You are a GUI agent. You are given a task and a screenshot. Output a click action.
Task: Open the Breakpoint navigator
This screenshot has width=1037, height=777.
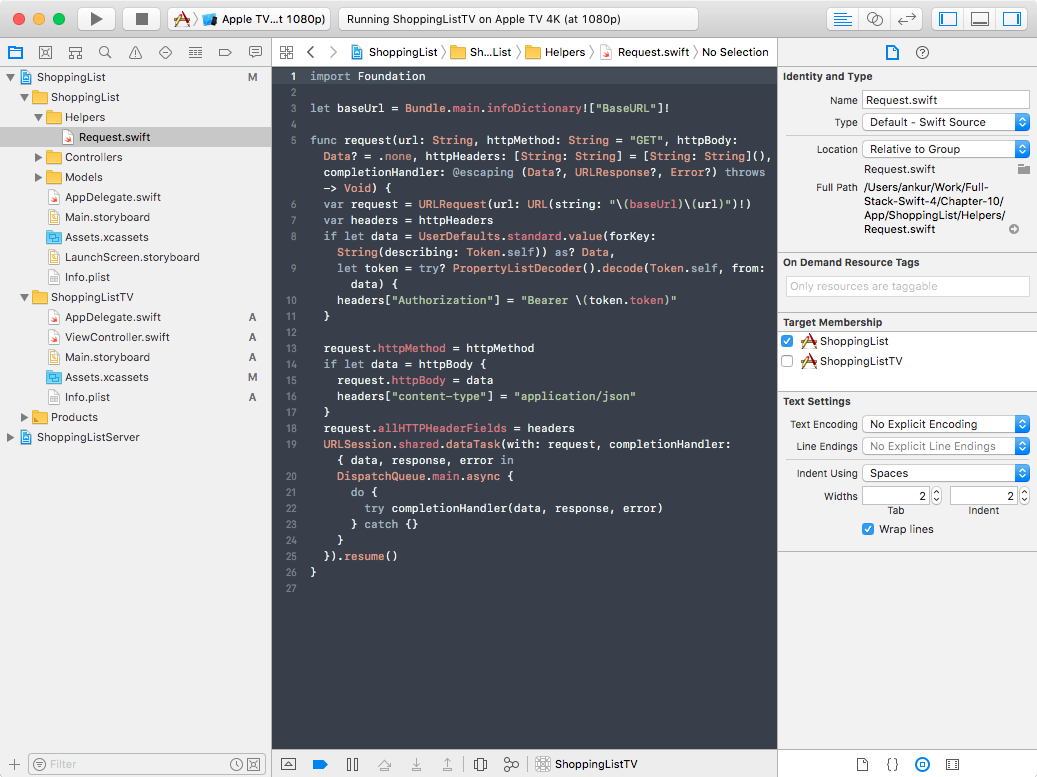click(225, 52)
